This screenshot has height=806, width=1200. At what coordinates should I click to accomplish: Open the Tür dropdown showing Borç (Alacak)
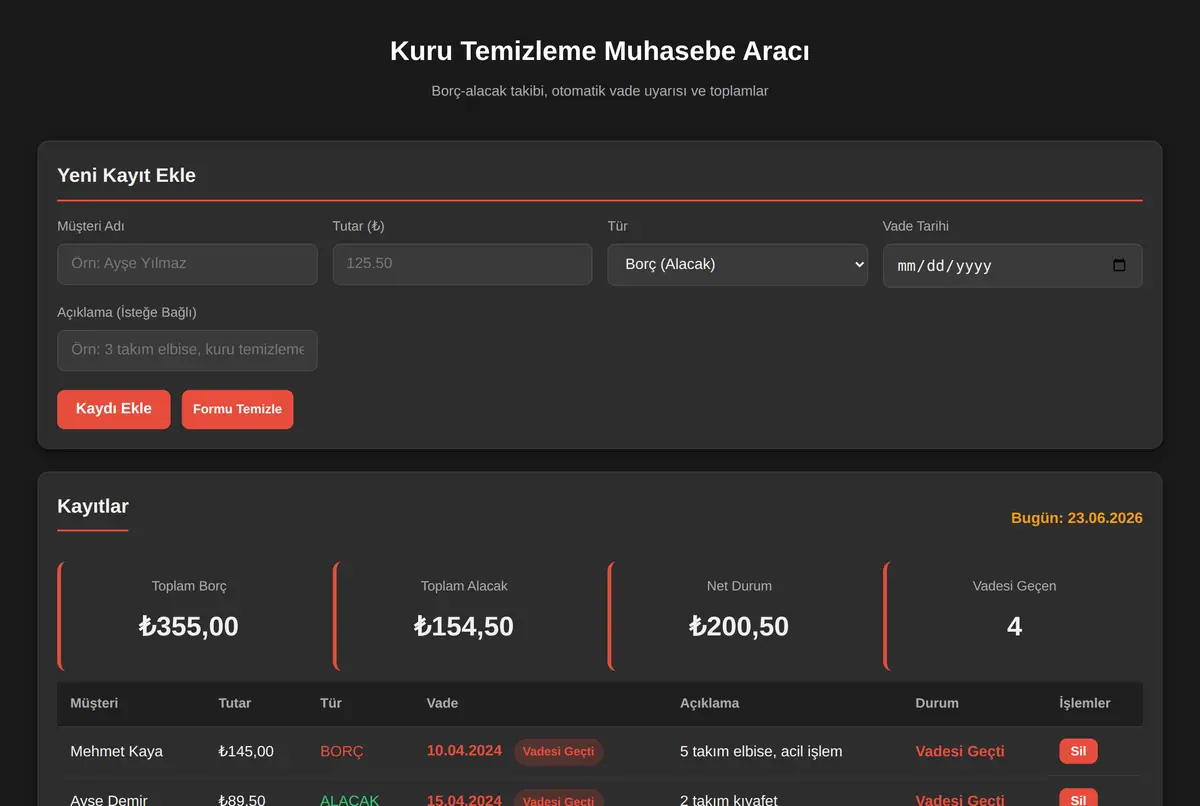(737, 265)
